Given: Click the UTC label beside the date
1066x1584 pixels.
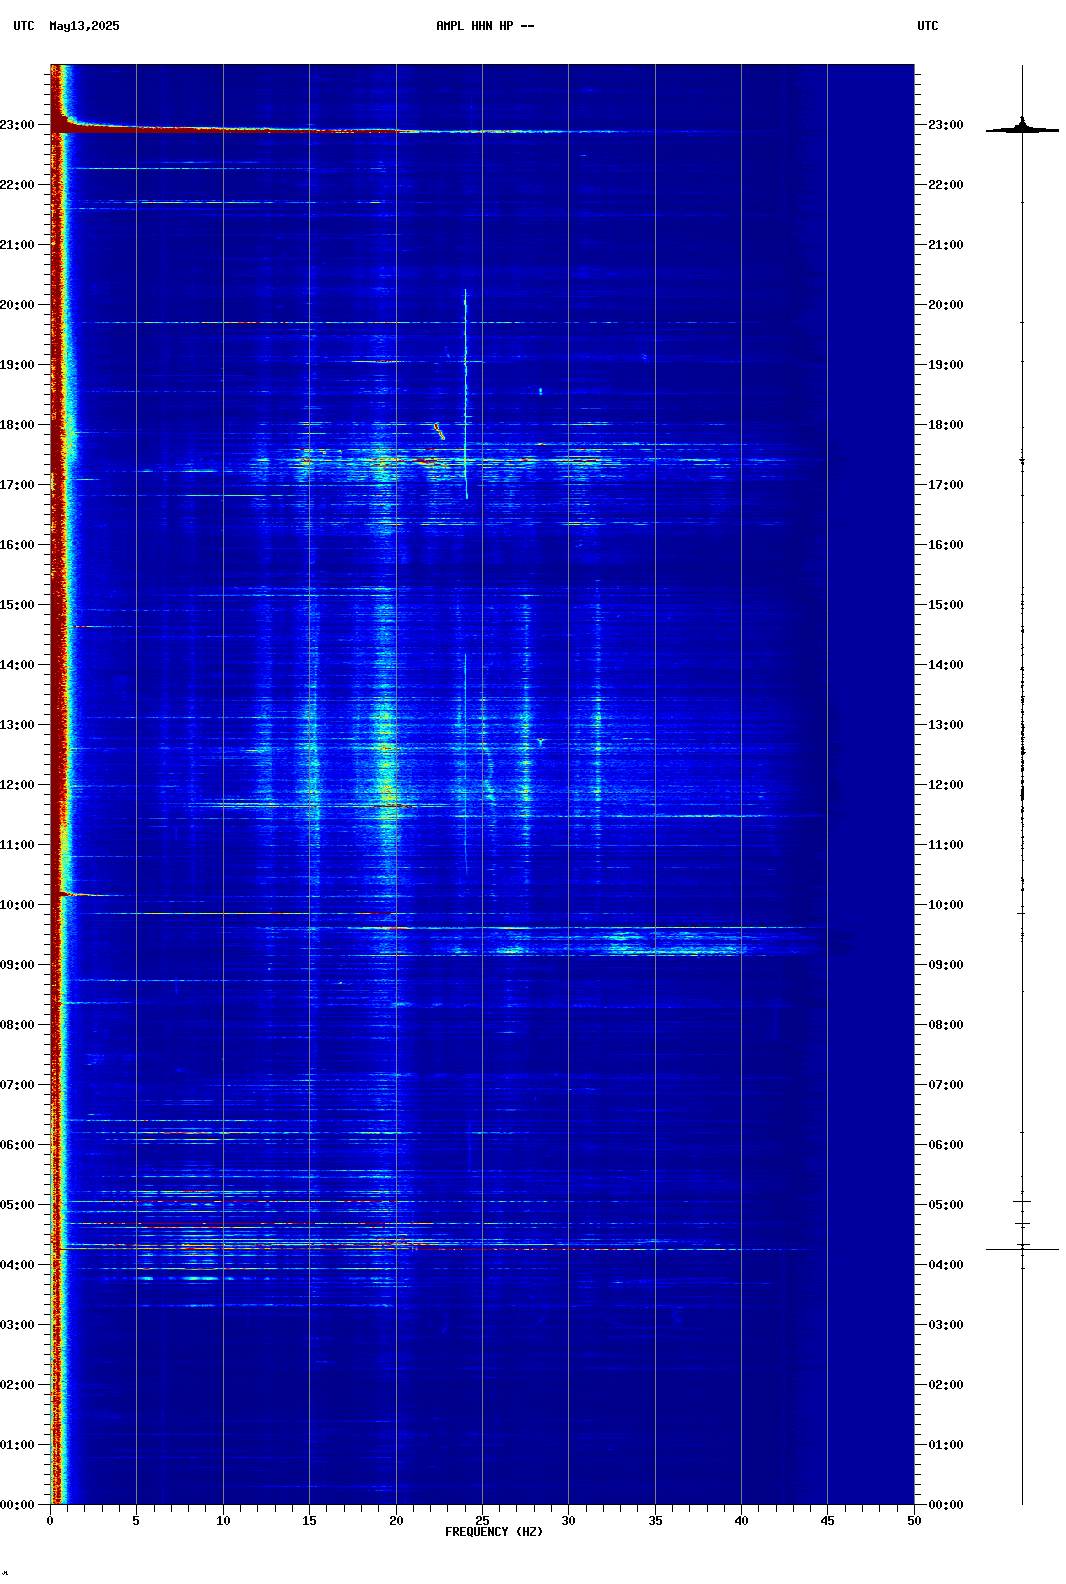Looking at the screenshot, I should (24, 26).
